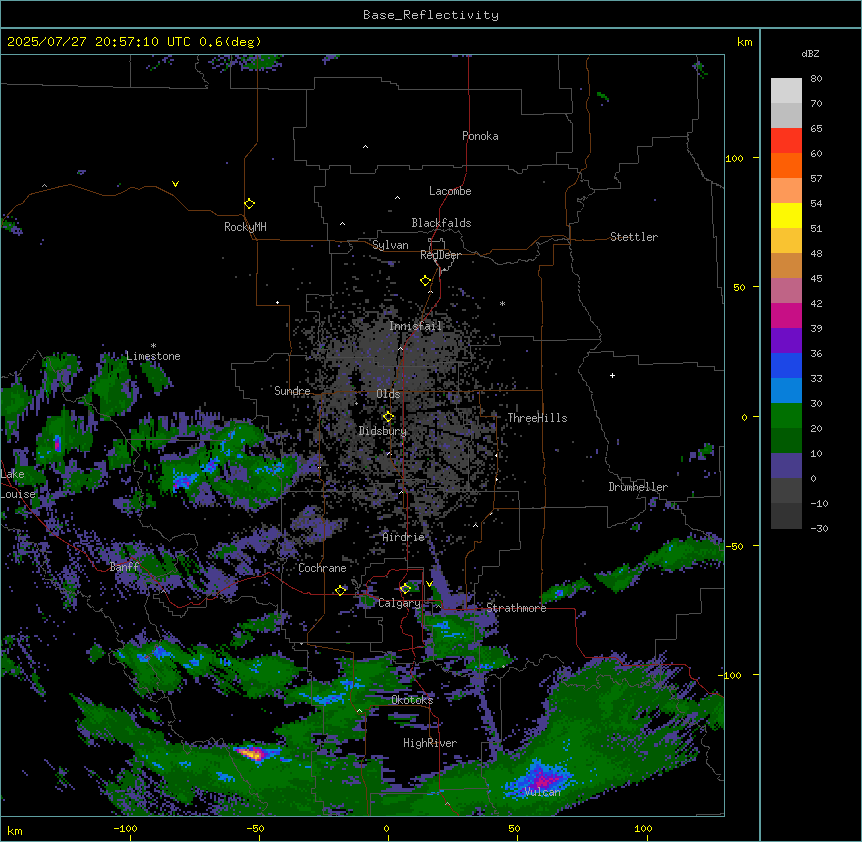The width and height of the screenshot is (862, 842).
Task: Click the RedDeer city label
Action: point(440,255)
